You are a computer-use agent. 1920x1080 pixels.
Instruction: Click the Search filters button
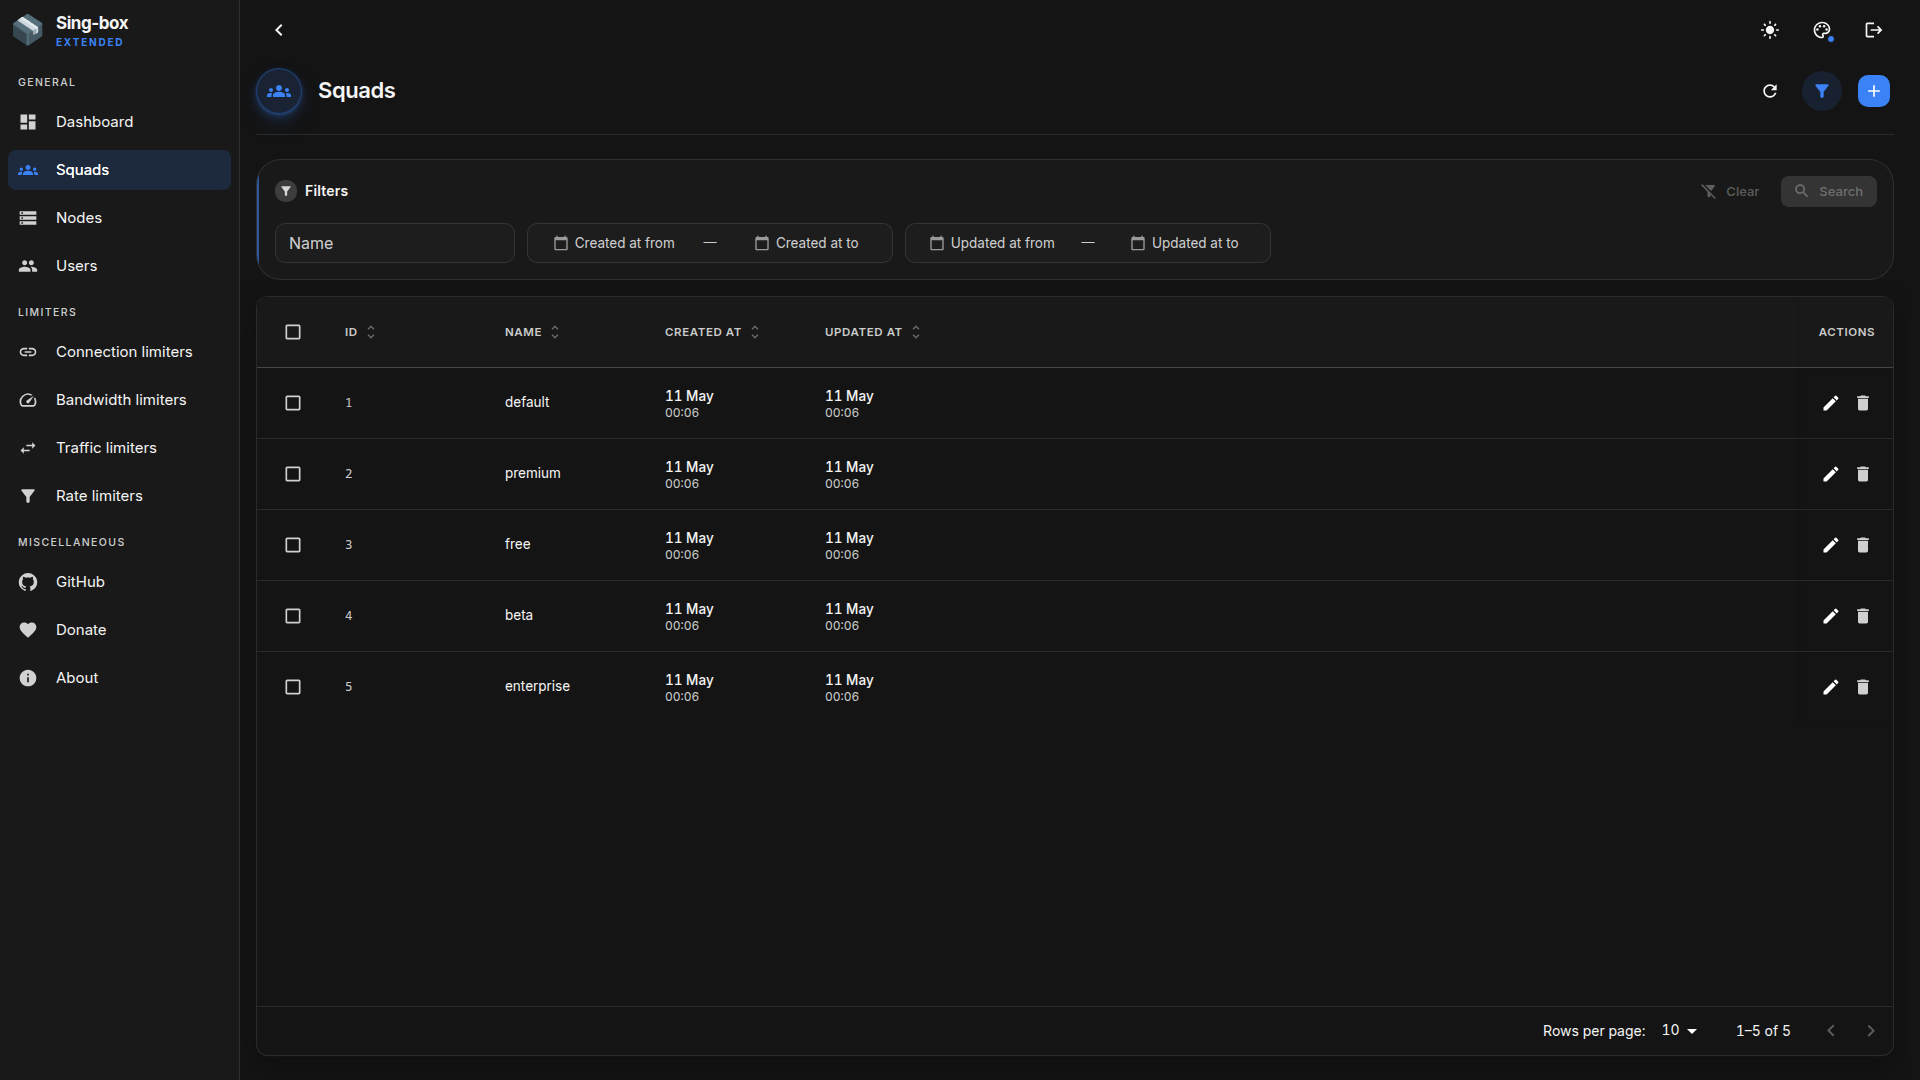[1828, 191]
